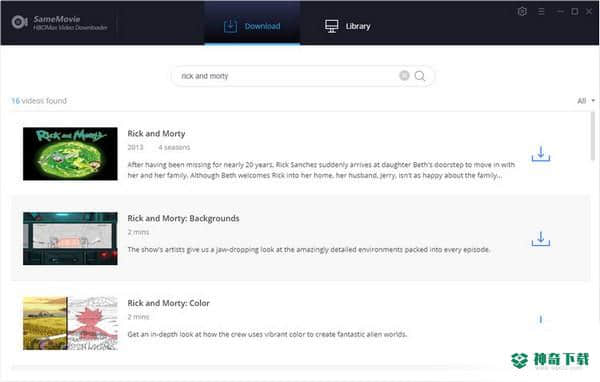Open the hamburger menu in title bar
Viewport: 600px width, 382px height.
541,11
